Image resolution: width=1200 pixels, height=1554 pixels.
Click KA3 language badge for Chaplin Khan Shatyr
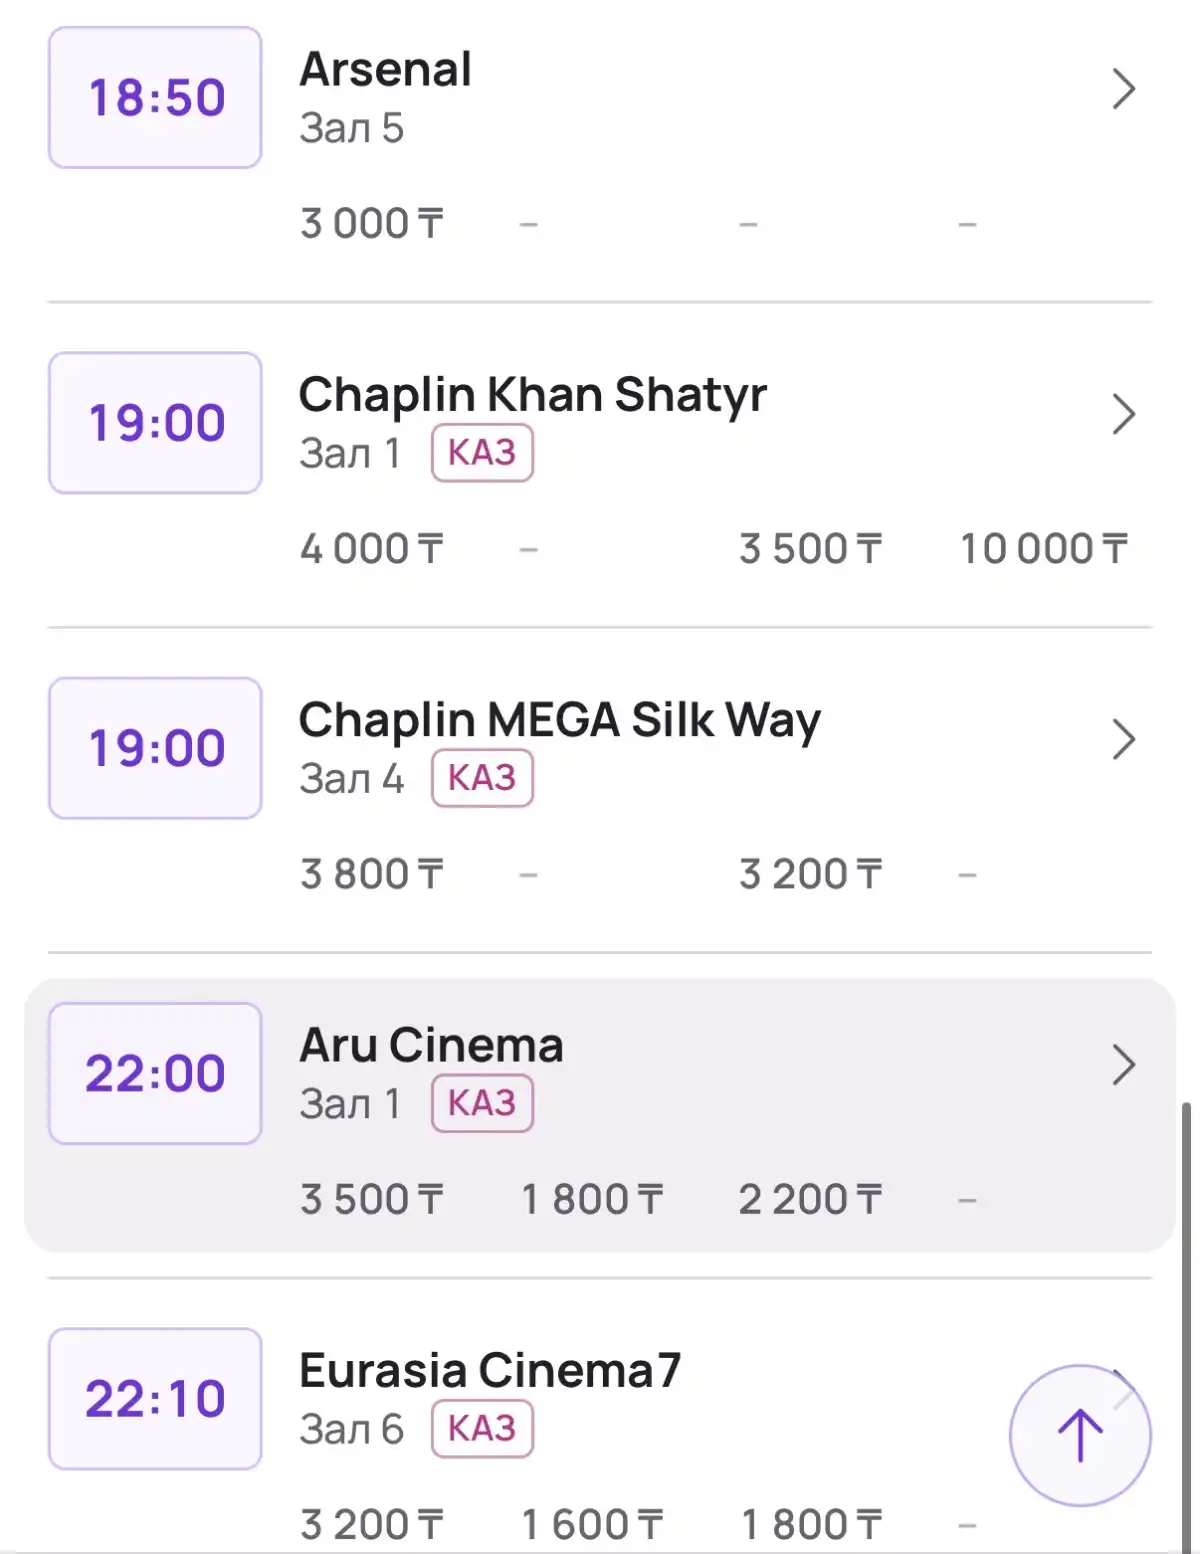(x=482, y=453)
